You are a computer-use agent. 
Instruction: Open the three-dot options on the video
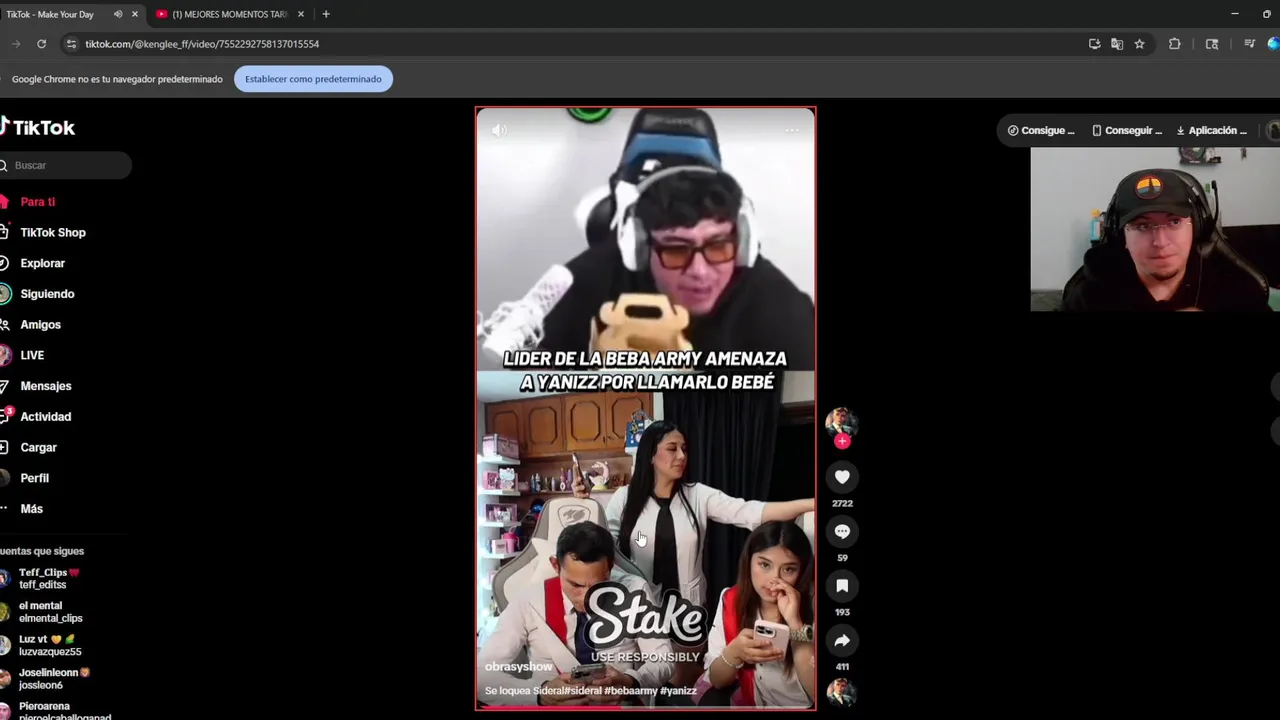(x=792, y=130)
